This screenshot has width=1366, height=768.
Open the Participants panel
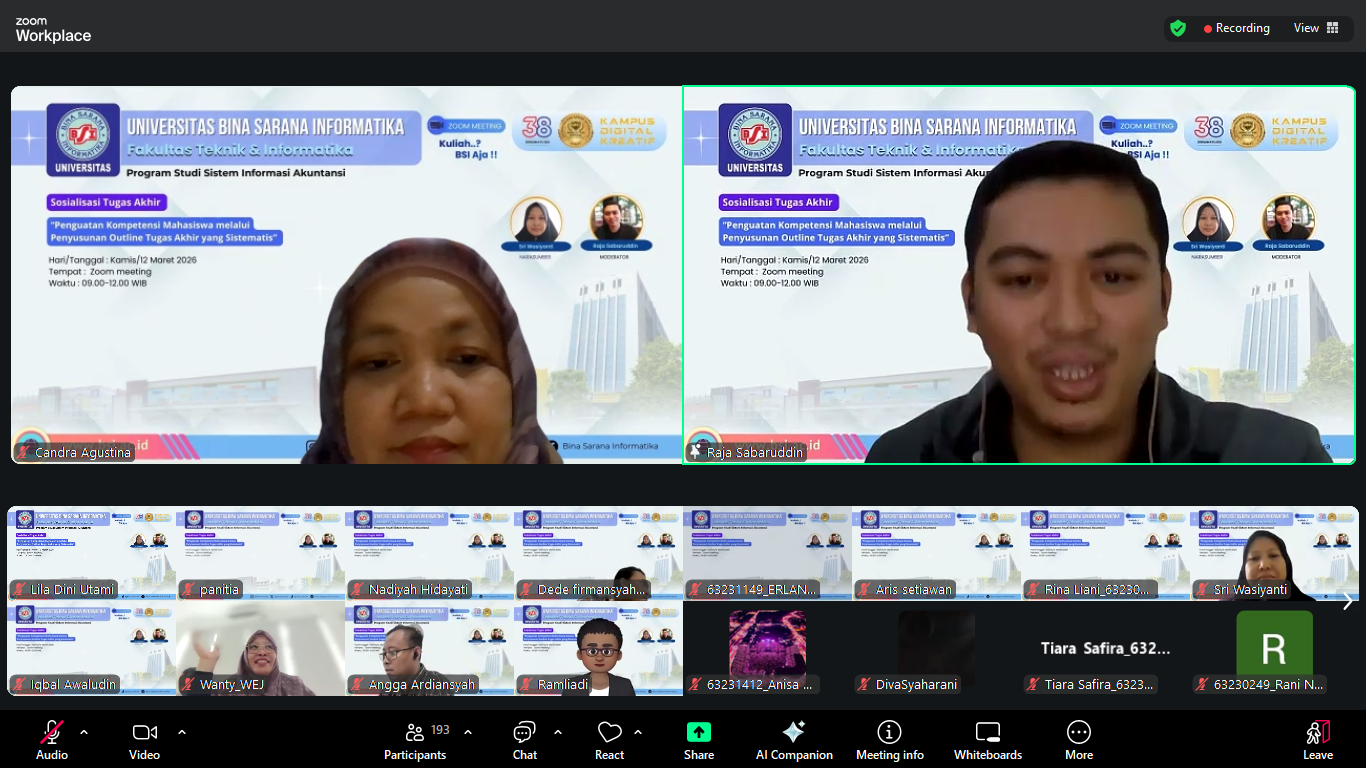415,738
